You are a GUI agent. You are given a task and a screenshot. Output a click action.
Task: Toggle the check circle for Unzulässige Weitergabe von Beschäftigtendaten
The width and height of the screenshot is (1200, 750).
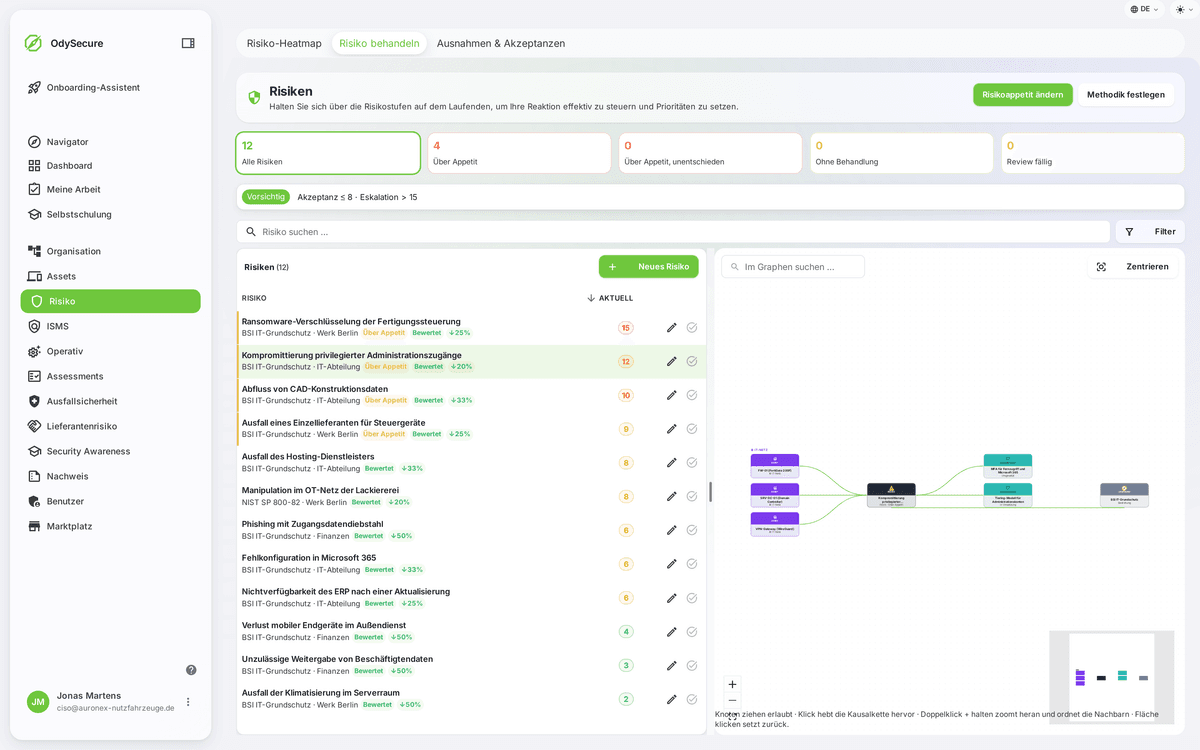pyautogui.click(x=692, y=665)
